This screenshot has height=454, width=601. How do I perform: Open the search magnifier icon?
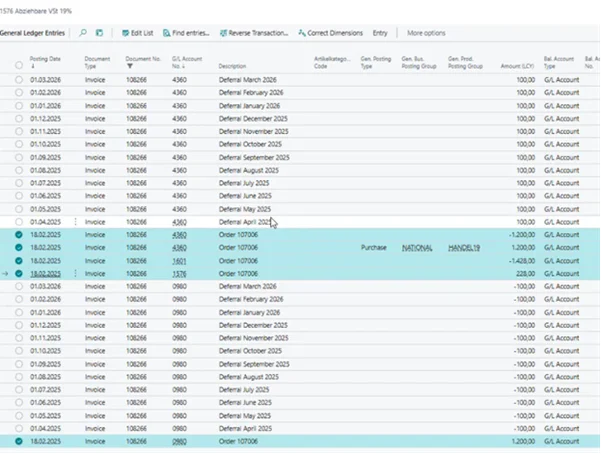[83, 33]
